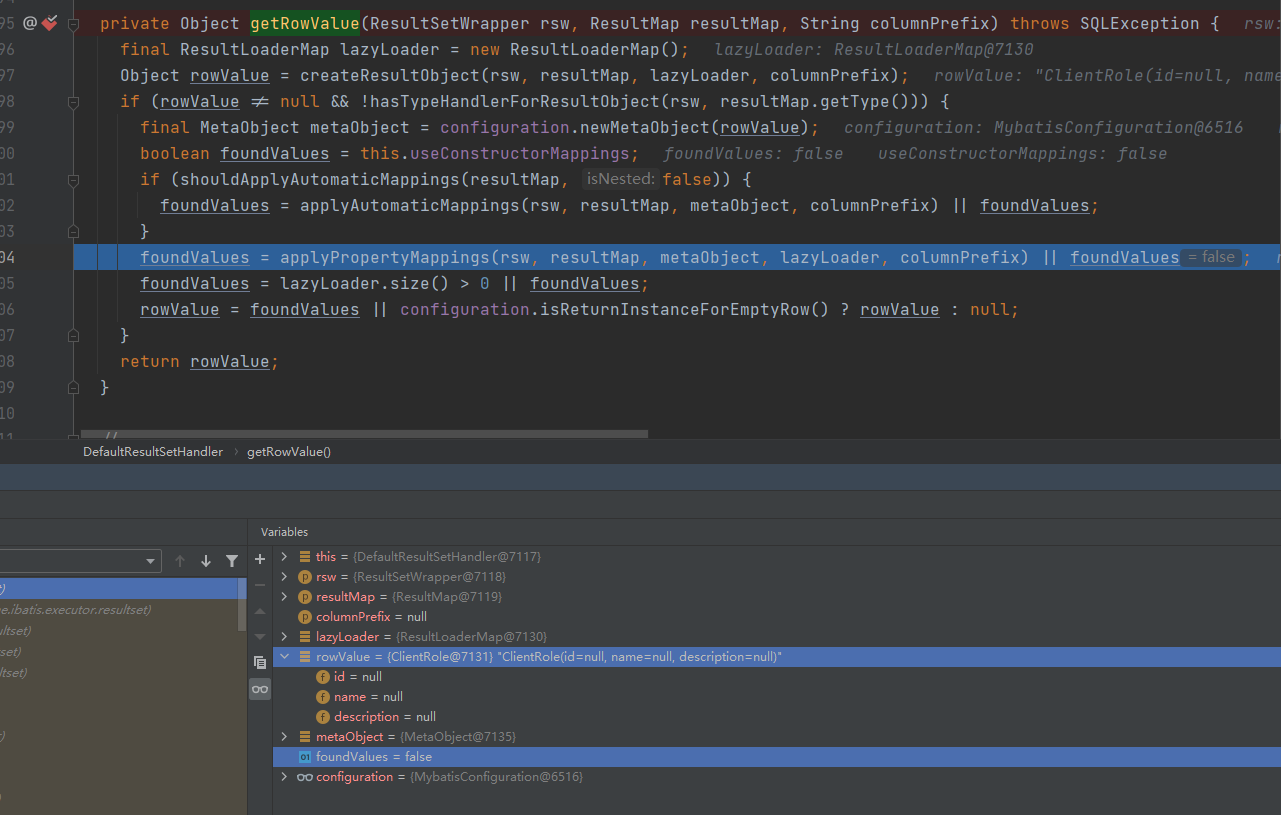
Task: Toggle Show Watches glasses icon
Action: (x=260, y=689)
